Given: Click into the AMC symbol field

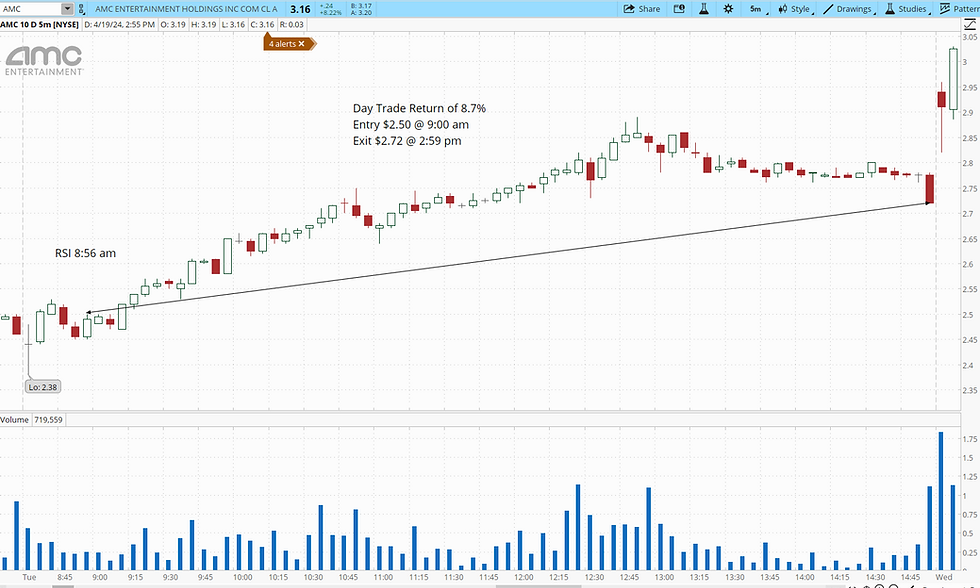Looking at the screenshot, I should (x=31, y=9).
